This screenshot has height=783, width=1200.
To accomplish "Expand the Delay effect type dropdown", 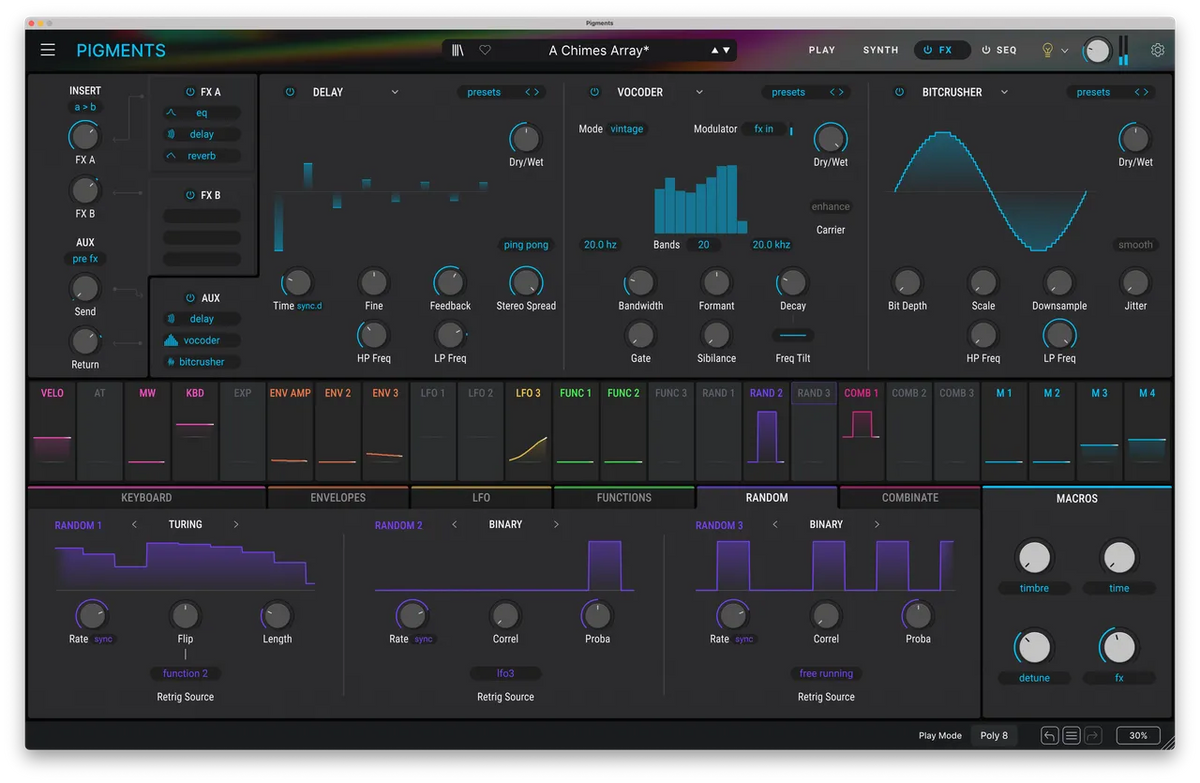I will [x=394, y=92].
